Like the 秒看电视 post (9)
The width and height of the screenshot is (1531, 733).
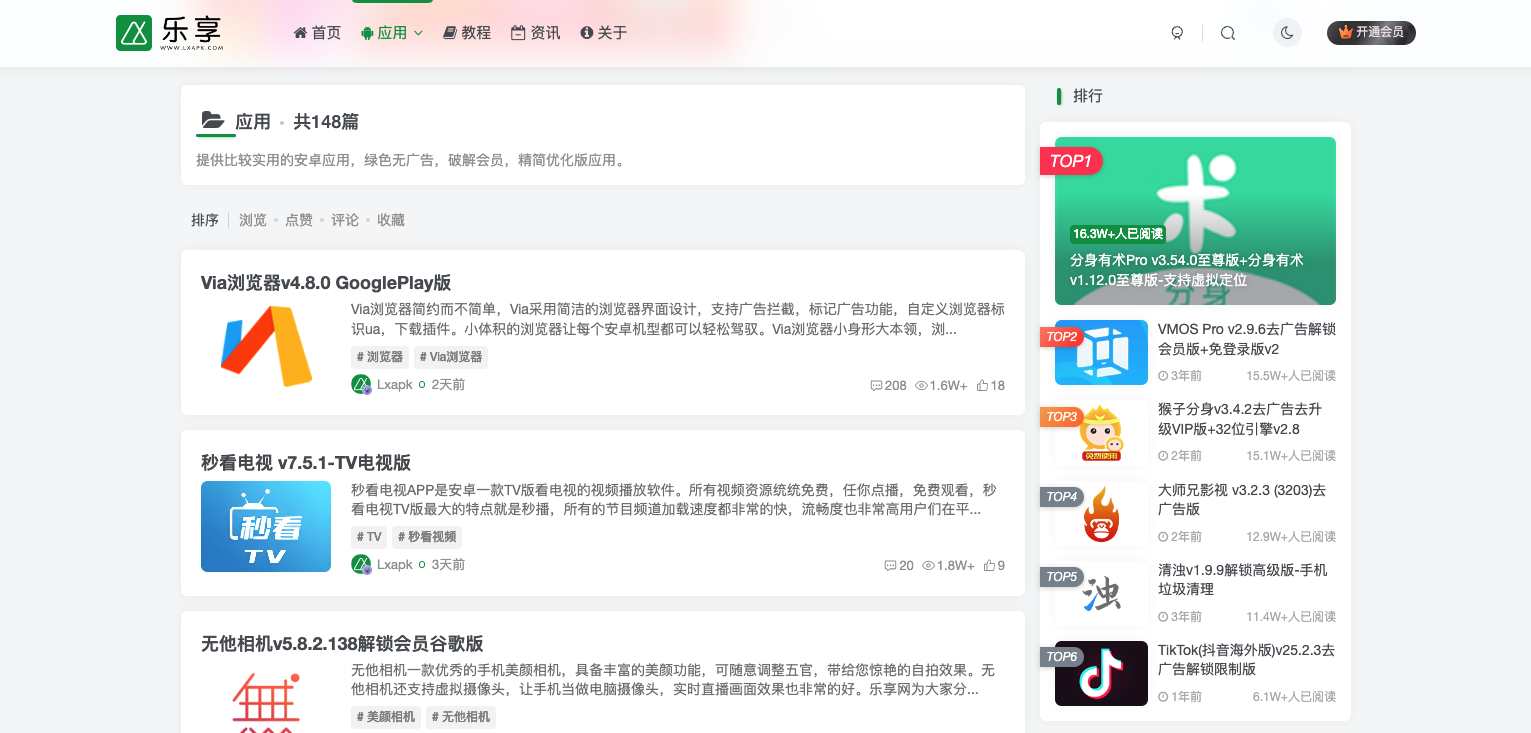click(994, 565)
